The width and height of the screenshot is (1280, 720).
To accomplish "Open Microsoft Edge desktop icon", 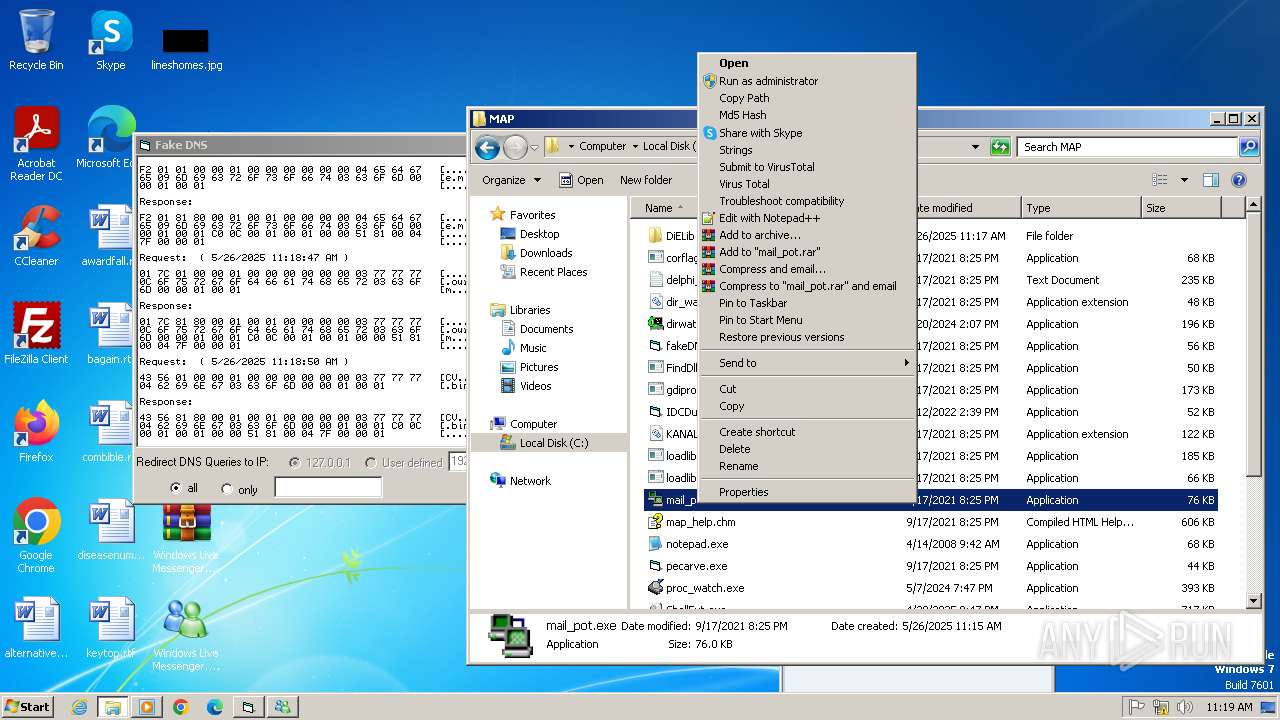I will pyautogui.click(x=110, y=138).
